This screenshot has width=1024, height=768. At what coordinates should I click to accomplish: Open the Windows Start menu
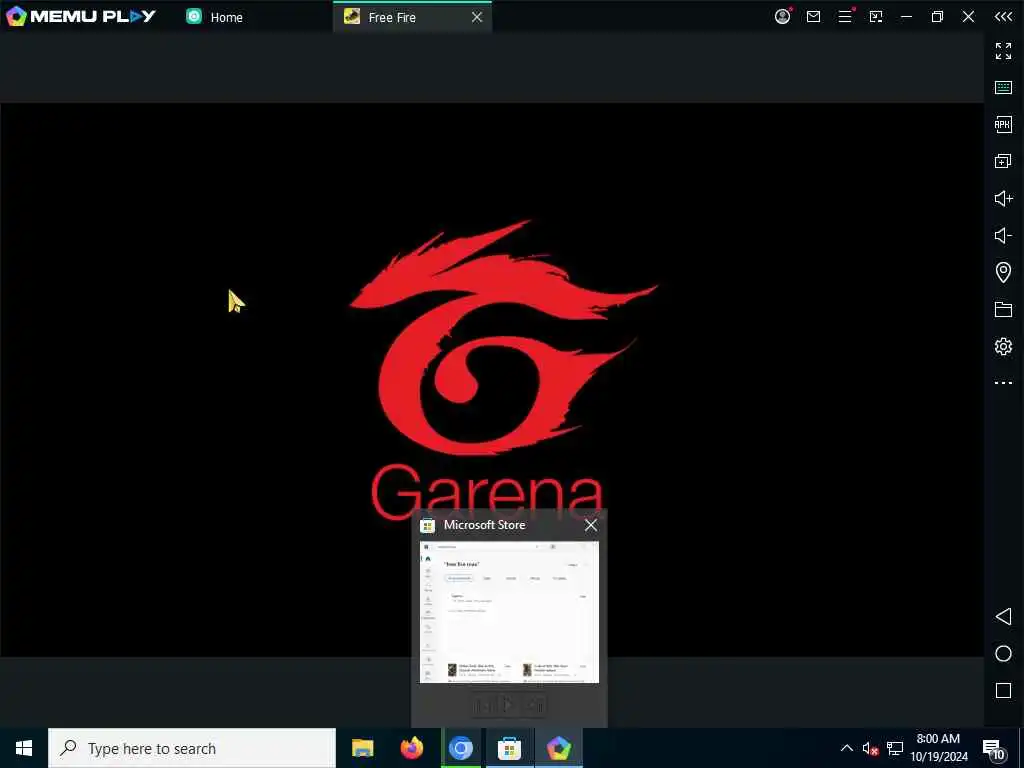click(x=24, y=748)
